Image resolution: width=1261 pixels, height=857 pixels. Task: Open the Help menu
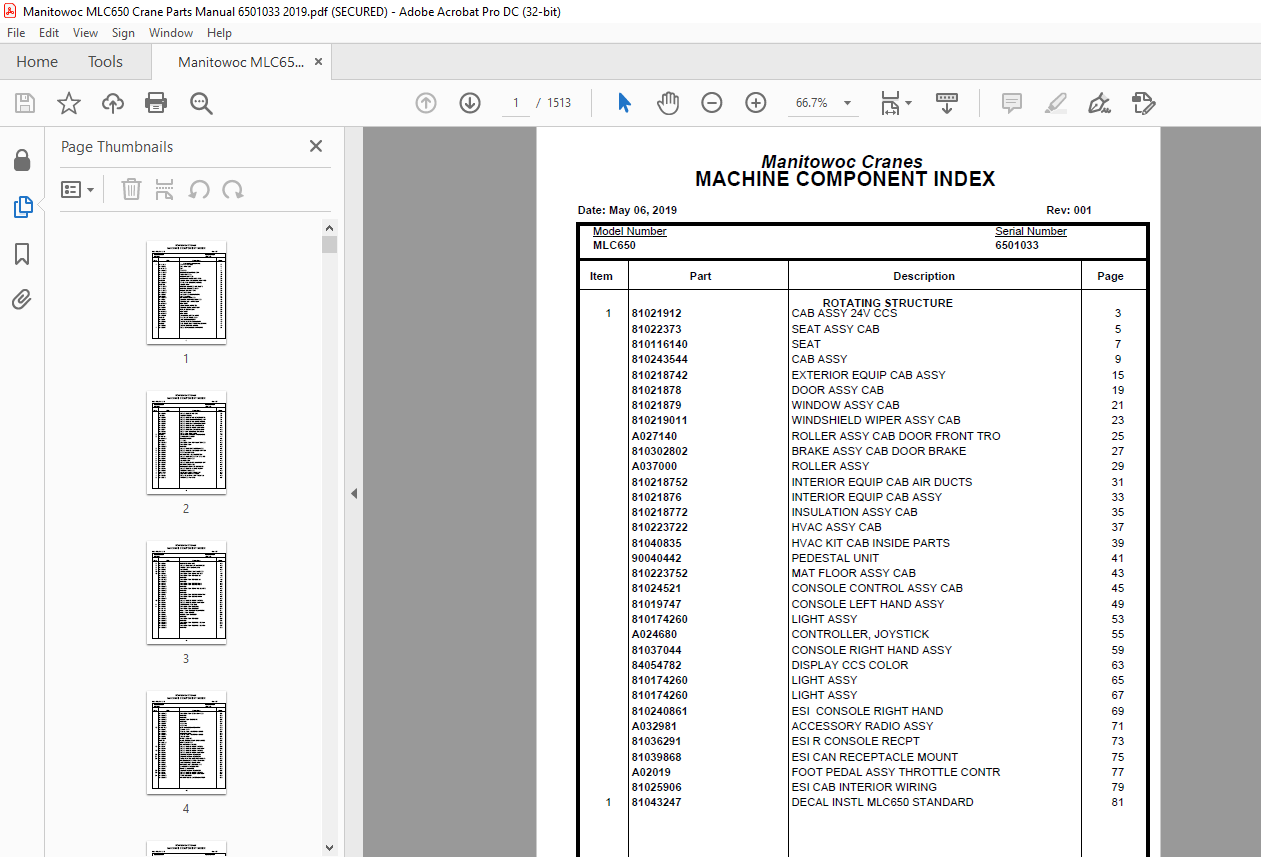pyautogui.click(x=219, y=33)
